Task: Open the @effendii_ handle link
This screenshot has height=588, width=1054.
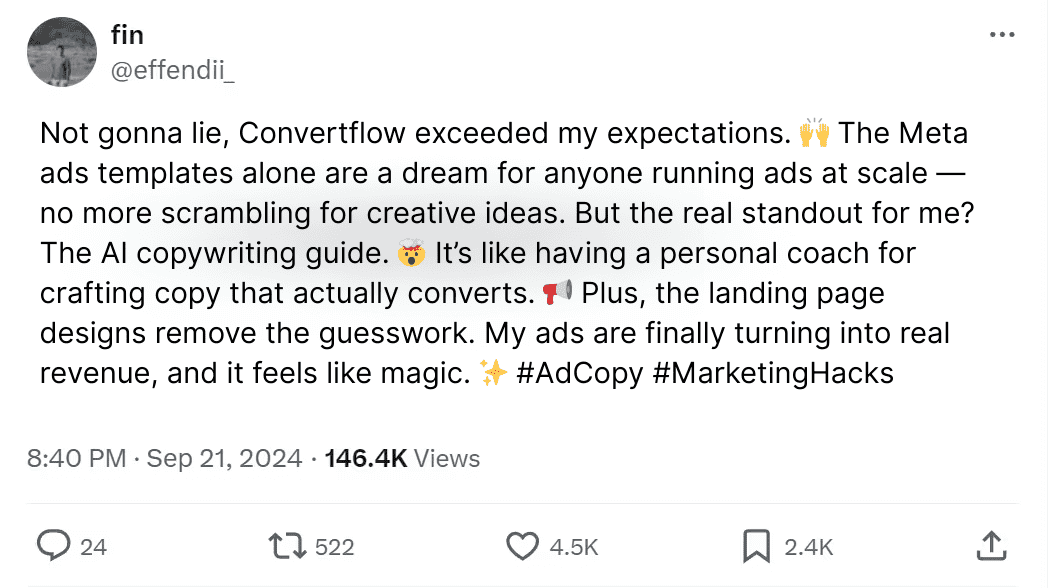Action: [172, 71]
